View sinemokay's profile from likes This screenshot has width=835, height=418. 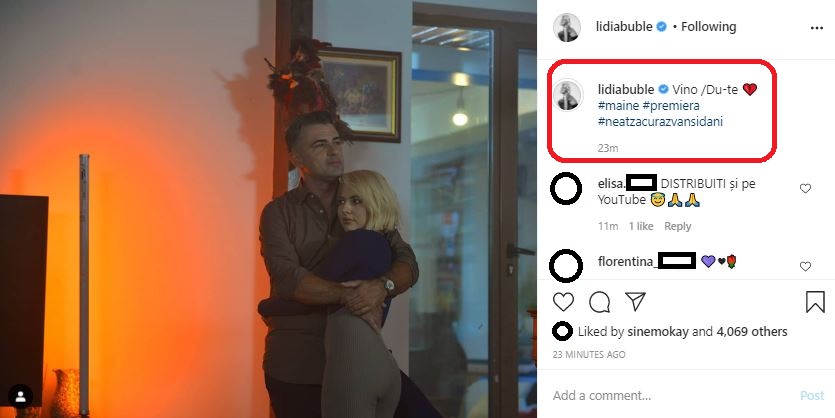tap(658, 332)
